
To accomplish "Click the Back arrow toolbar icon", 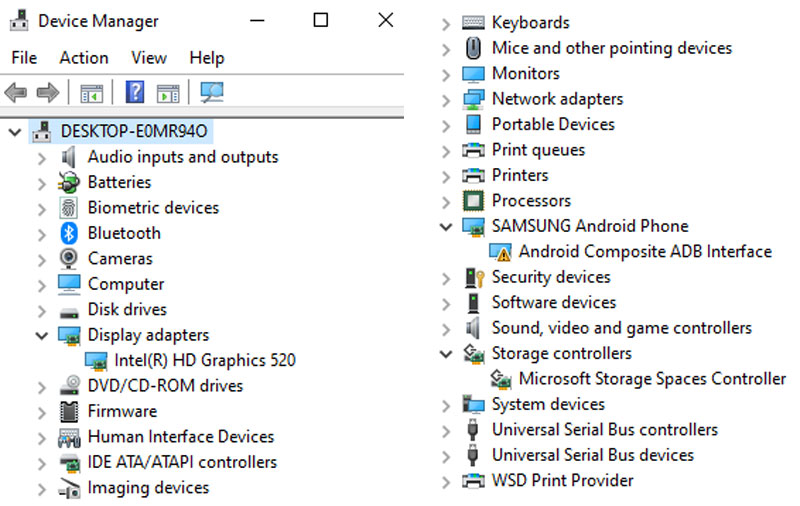I will [x=16, y=93].
